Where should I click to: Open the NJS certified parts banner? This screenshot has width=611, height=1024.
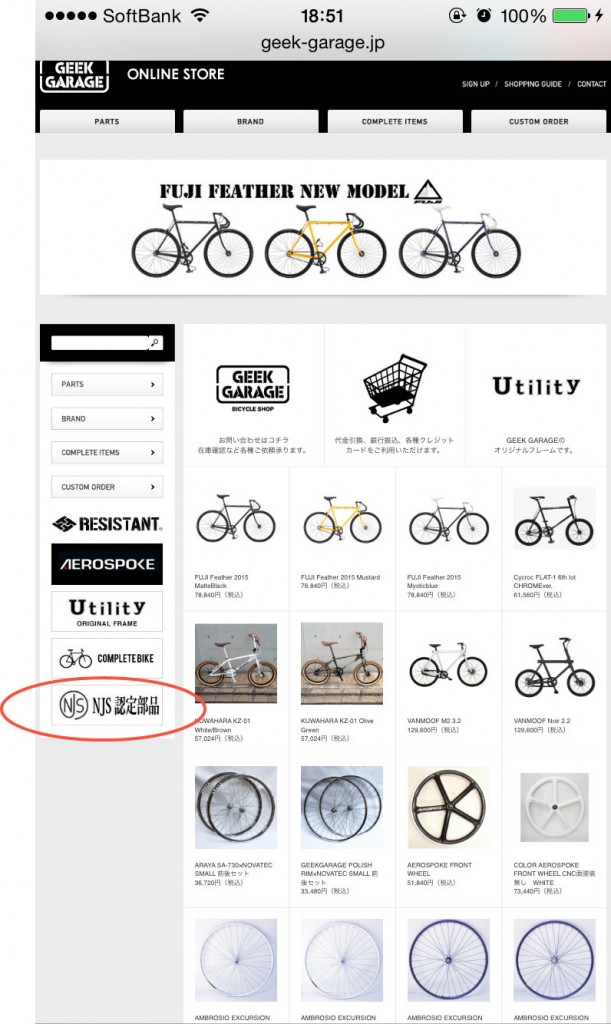click(x=107, y=705)
